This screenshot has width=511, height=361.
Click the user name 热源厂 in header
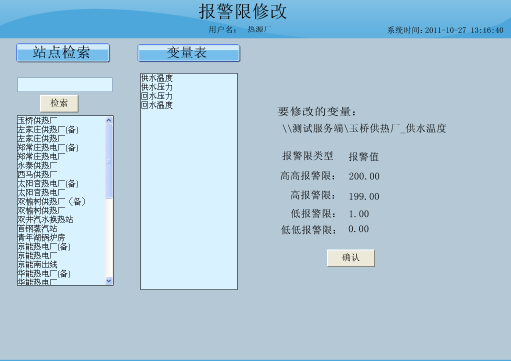[259, 30]
